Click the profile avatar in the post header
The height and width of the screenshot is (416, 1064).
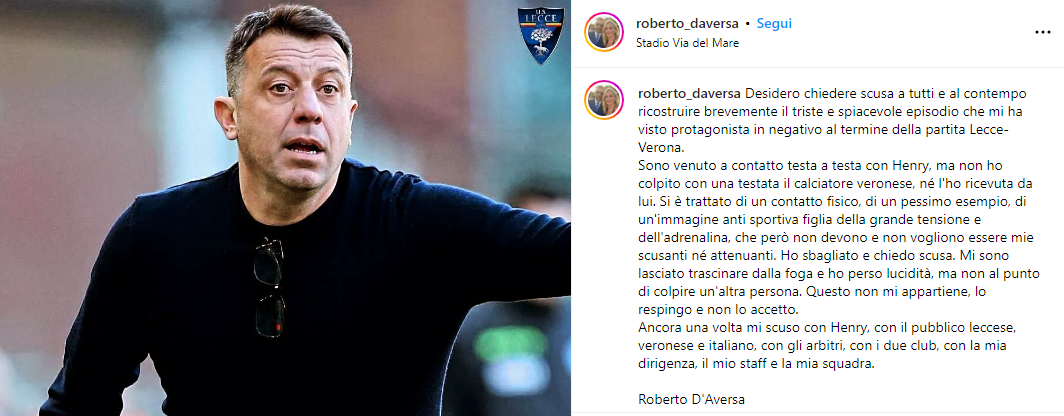[603, 32]
